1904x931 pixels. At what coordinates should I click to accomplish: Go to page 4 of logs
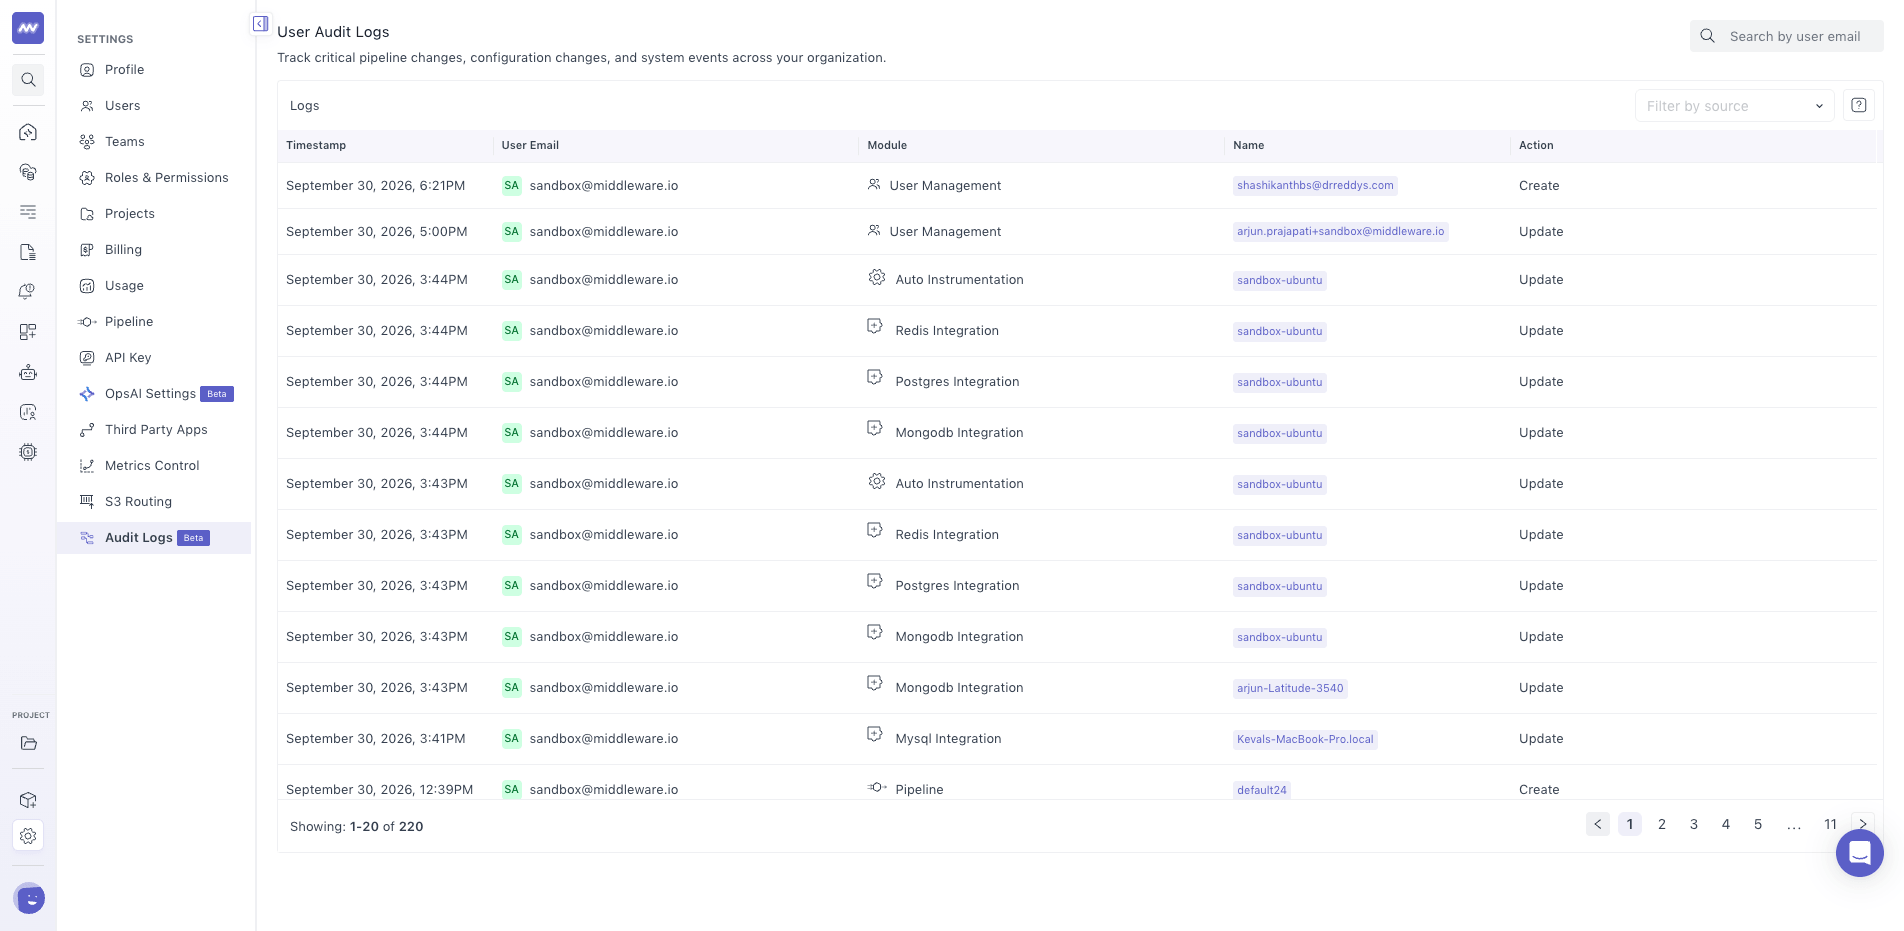1726,824
